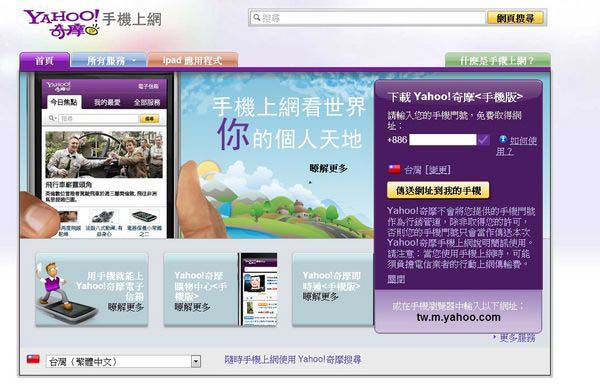The height and width of the screenshot is (388, 600).
Task: Click the blue info icon beside 如何使用
Action: (503, 139)
